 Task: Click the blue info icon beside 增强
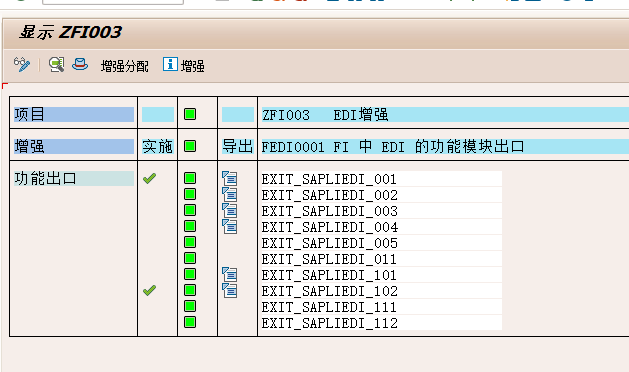170,64
